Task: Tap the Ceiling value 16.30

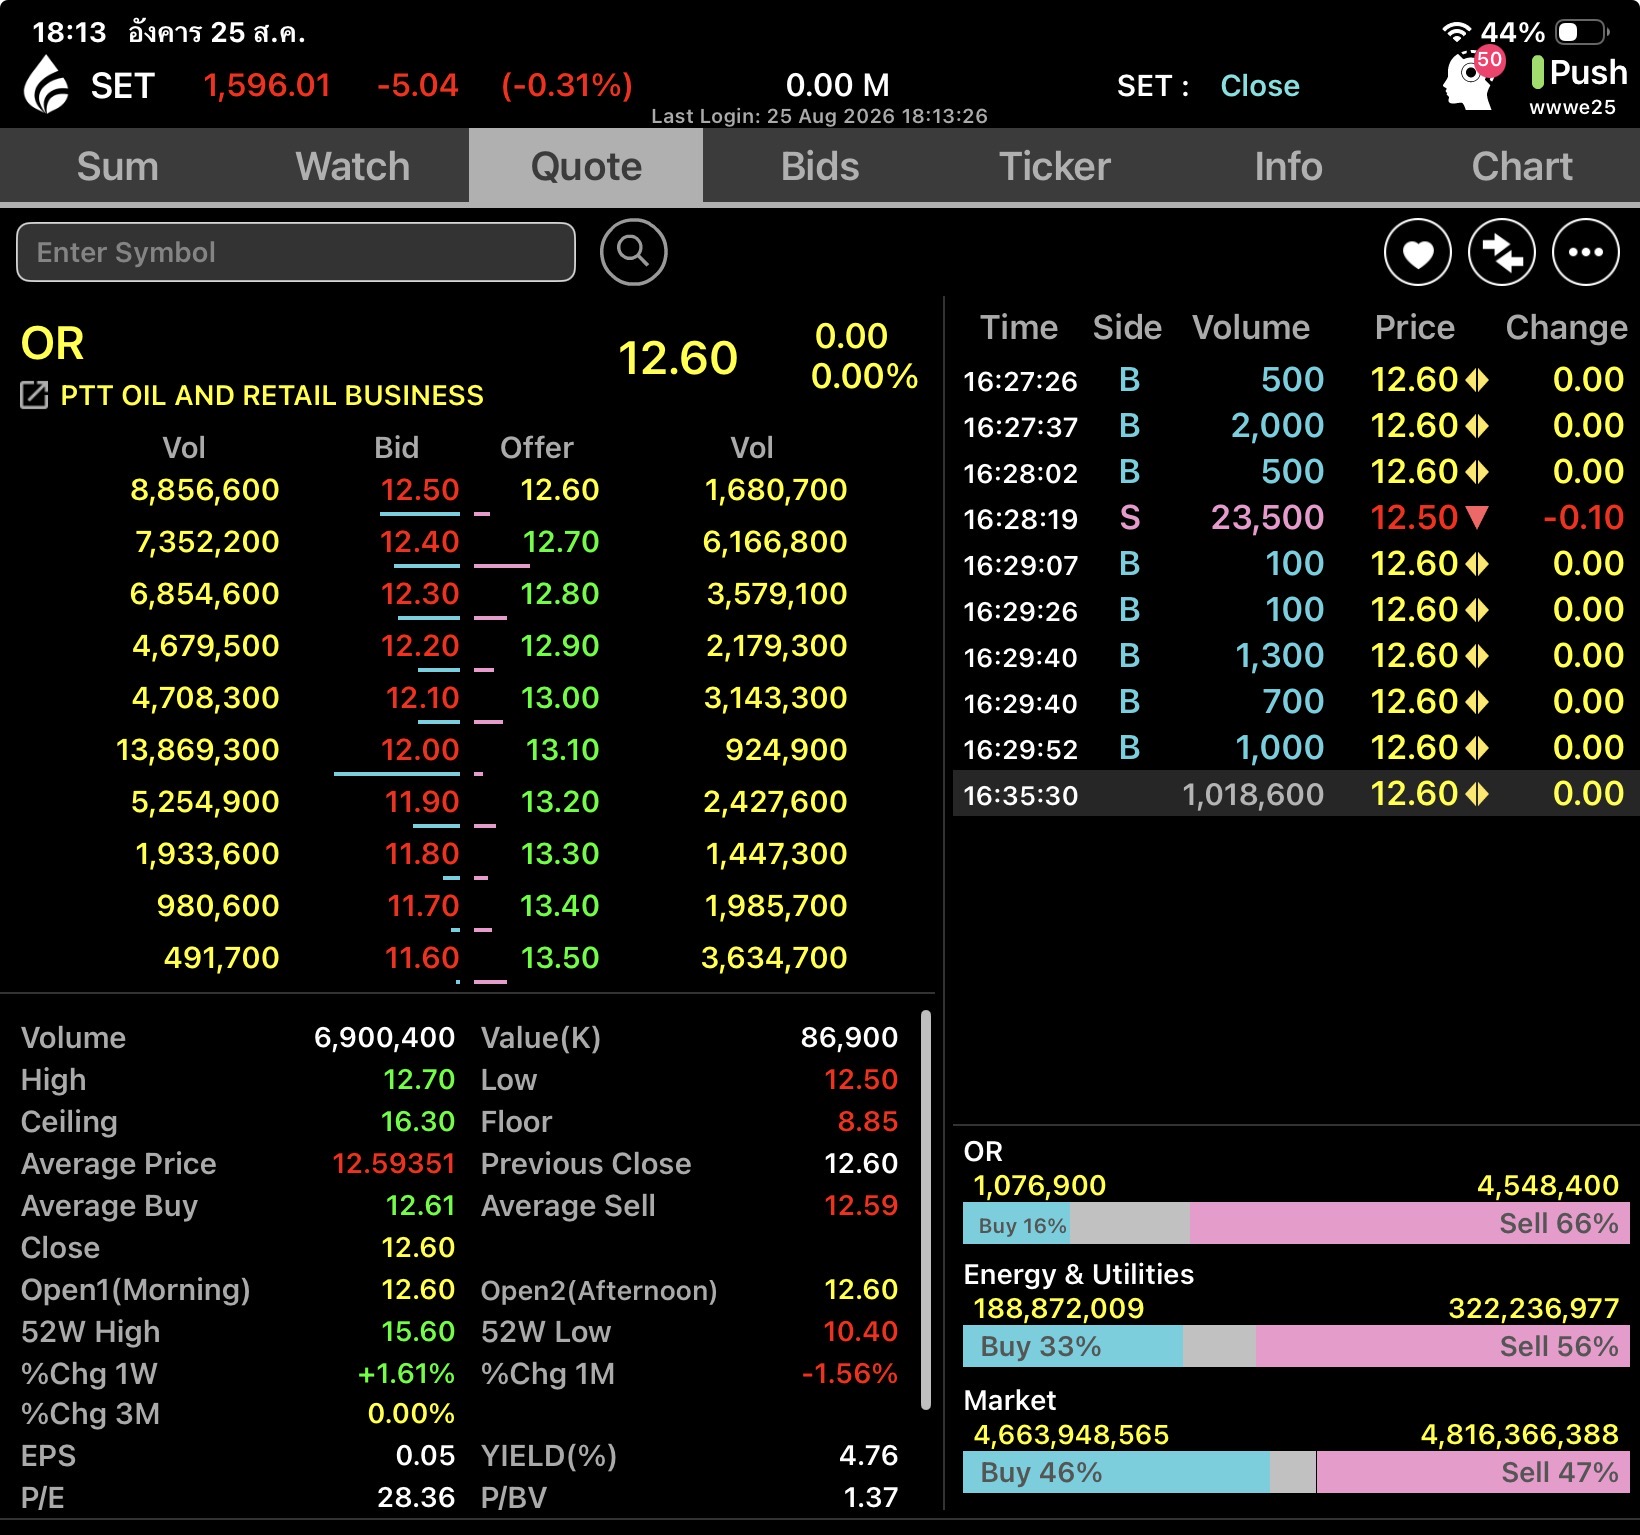Action: pos(417,1122)
